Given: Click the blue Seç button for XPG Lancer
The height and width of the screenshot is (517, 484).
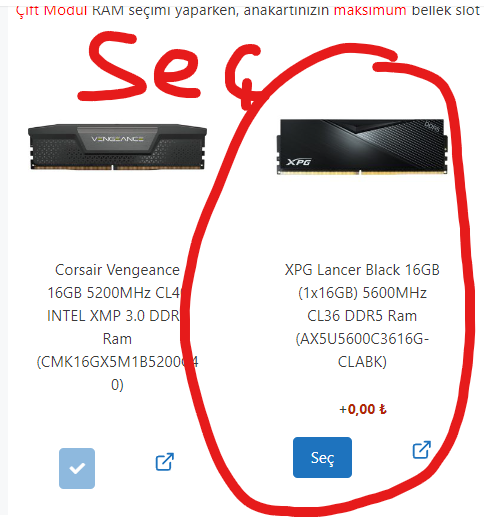Looking at the screenshot, I should tap(322, 457).
